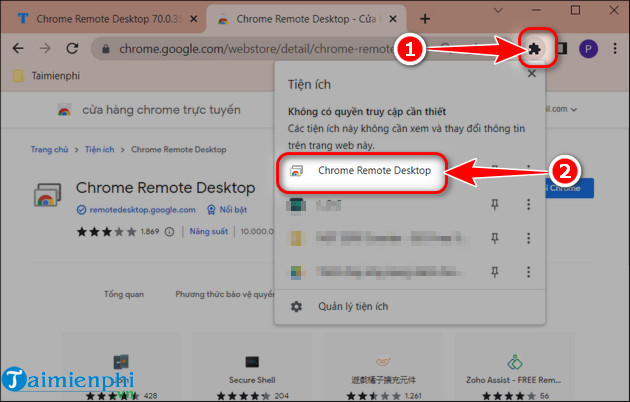Image resolution: width=630 pixels, height=402 pixels.
Task: Open Chrome's three-dot main menu
Action: click(615, 49)
